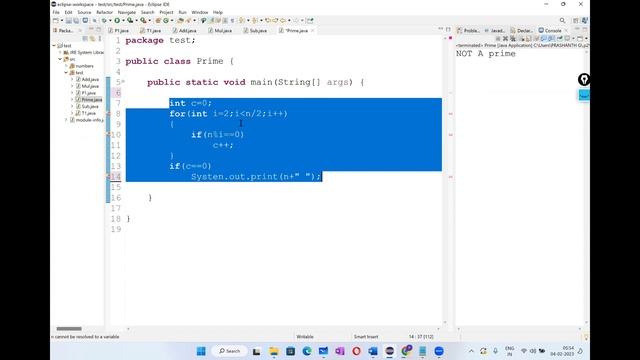
Task: Open the Run menu
Action: pyautogui.click(x=182, y=12)
